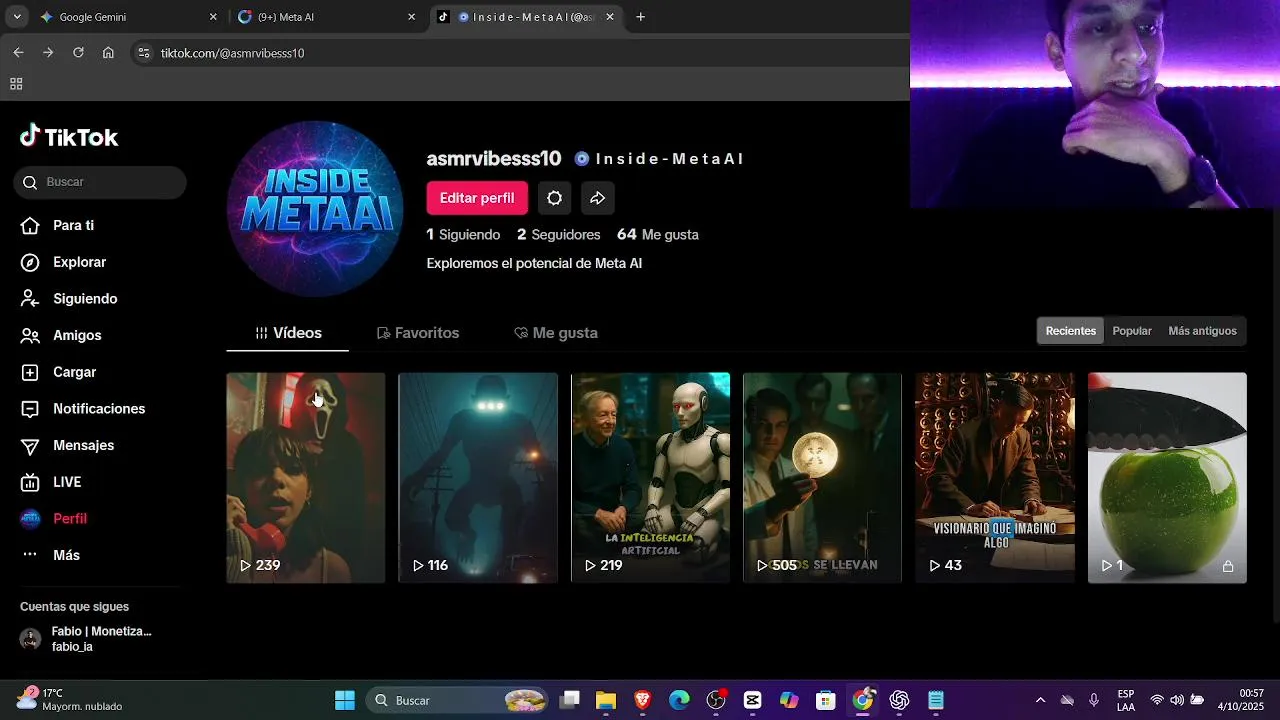
Task: Open CapCut from taskbar
Action: coord(752,700)
